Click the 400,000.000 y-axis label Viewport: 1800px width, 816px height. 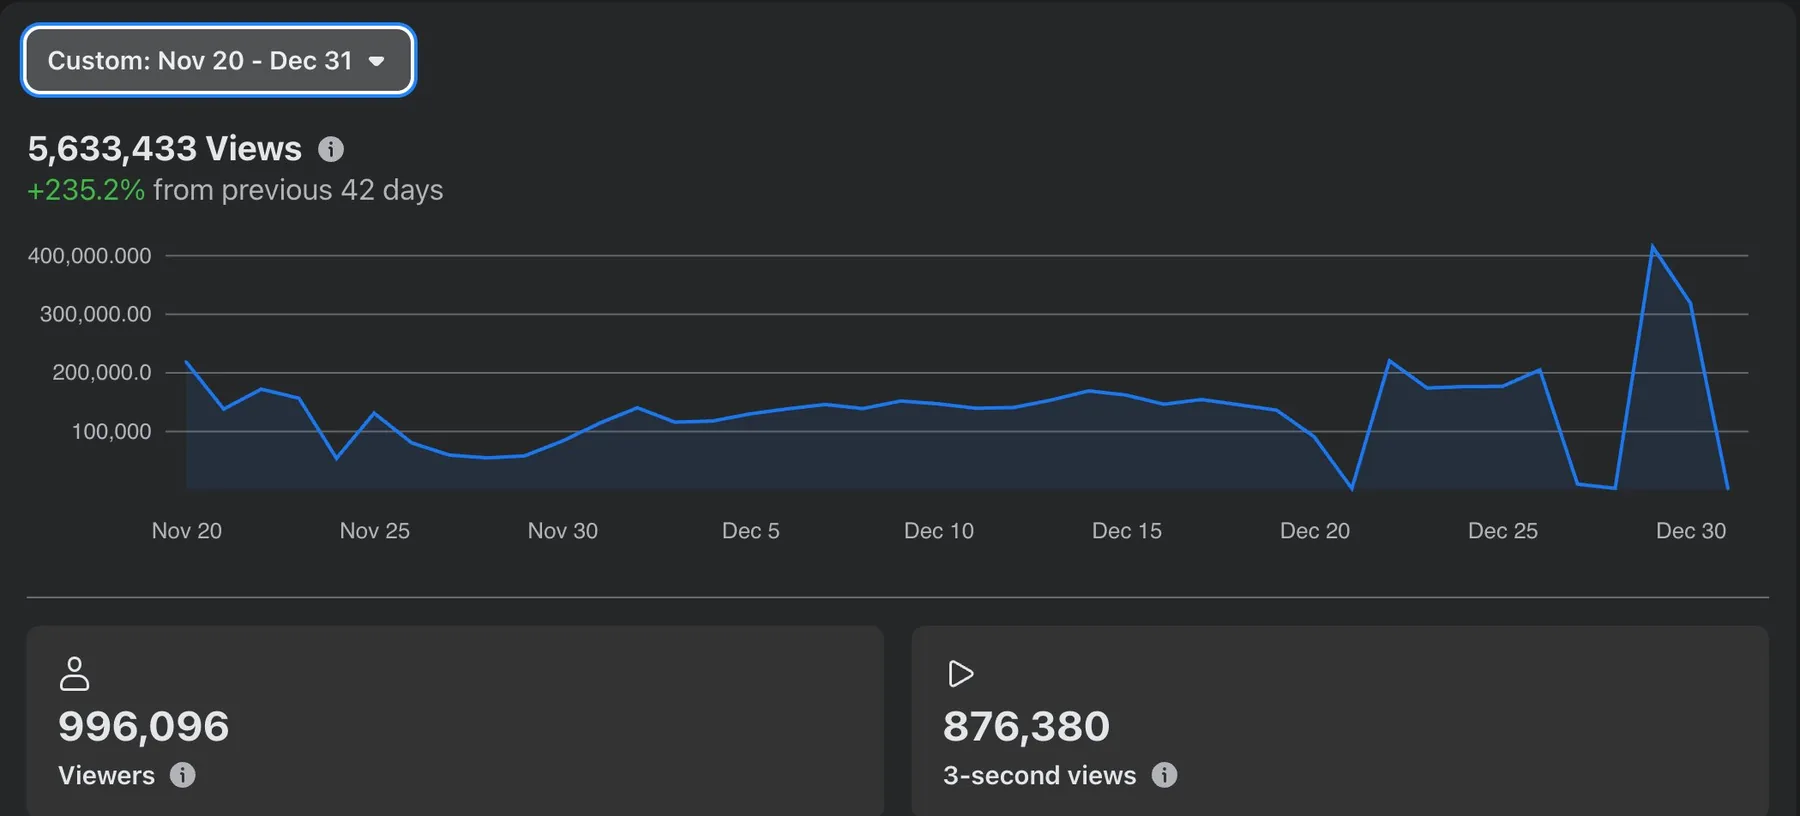click(90, 256)
